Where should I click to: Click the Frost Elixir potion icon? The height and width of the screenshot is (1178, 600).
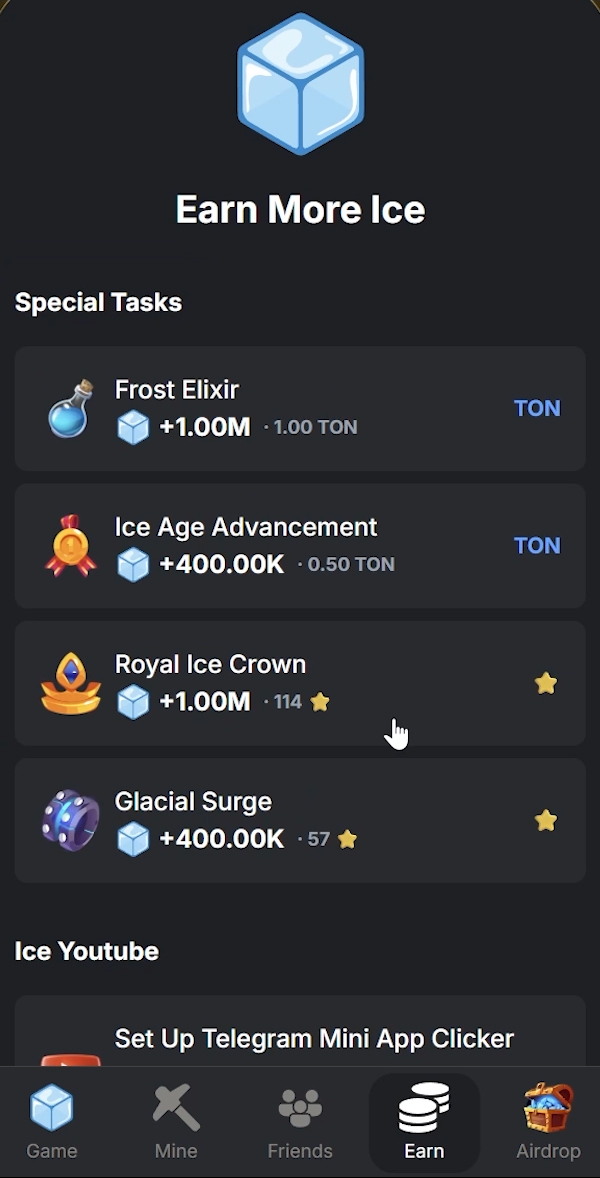click(x=68, y=408)
